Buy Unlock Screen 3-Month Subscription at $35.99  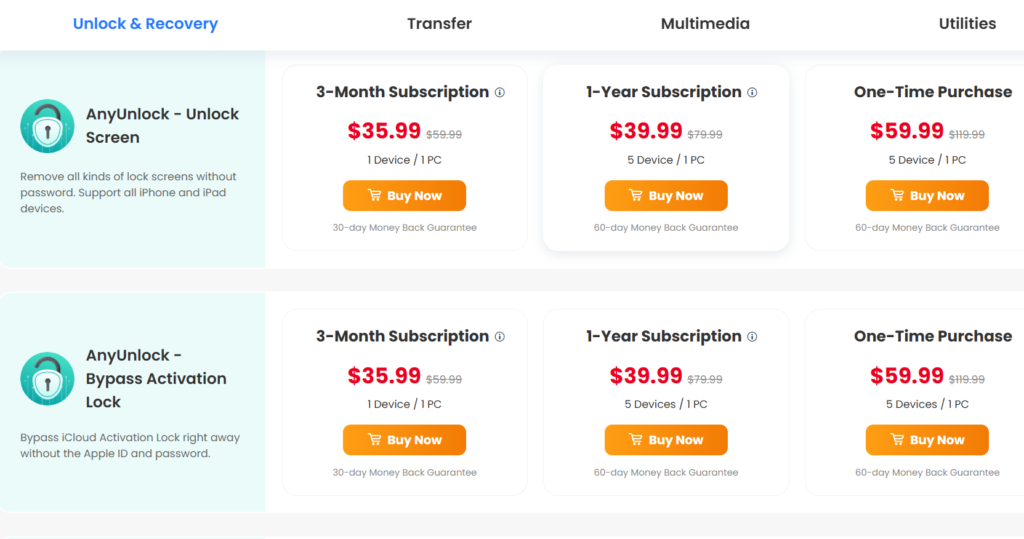(x=404, y=195)
